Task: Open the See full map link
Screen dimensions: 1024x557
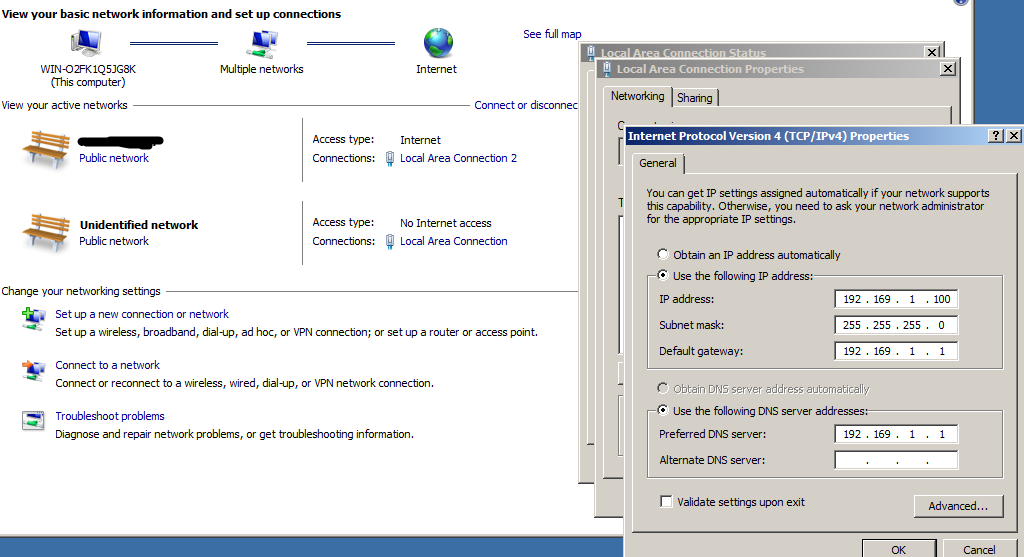Action: (x=552, y=34)
